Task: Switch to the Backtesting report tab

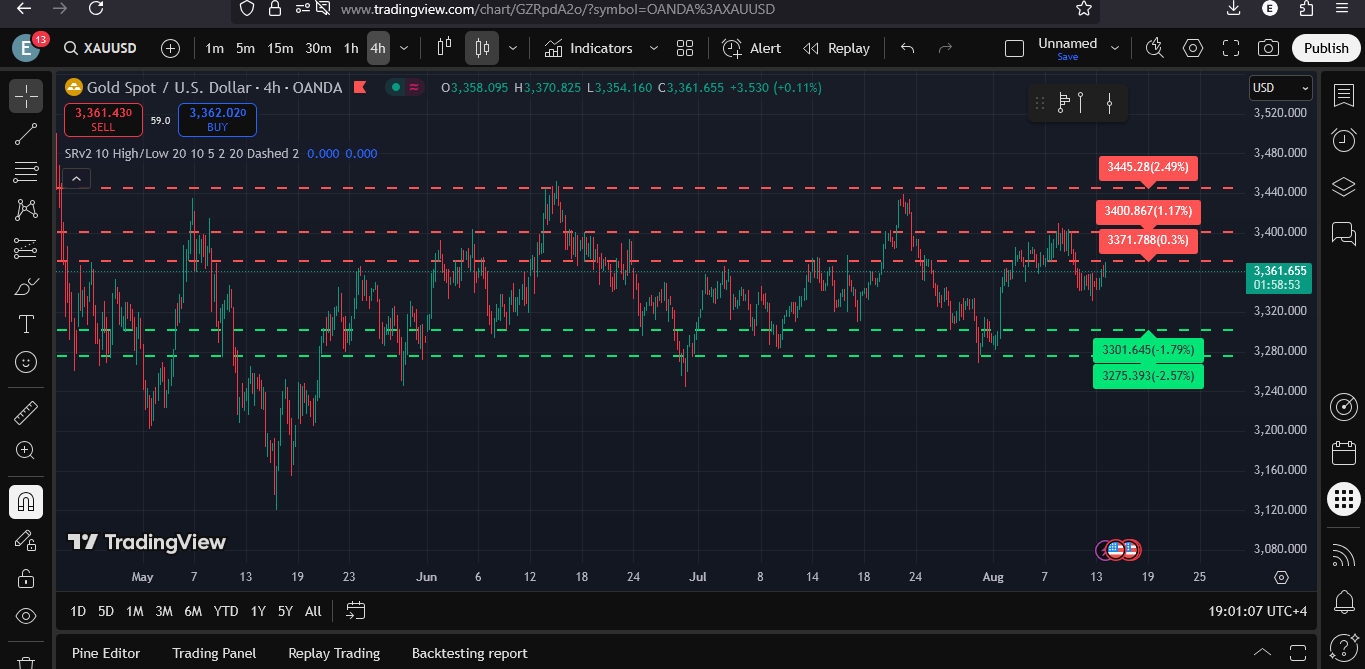Action: point(469,653)
